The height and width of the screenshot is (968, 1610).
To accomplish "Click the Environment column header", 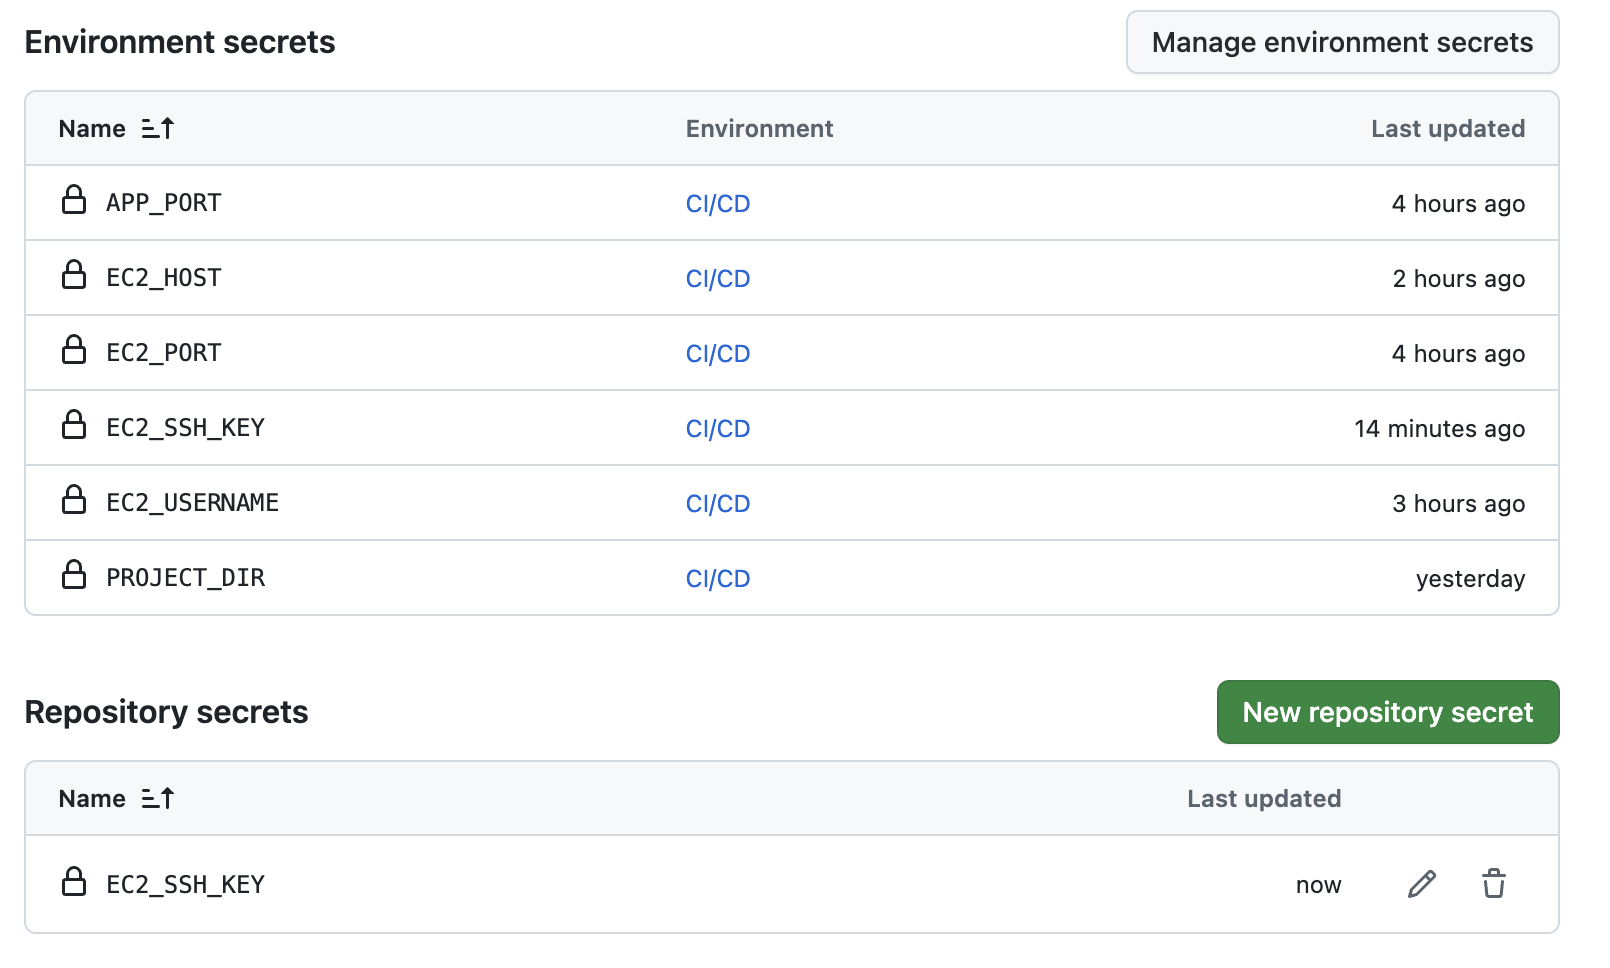I will pyautogui.click(x=759, y=129).
